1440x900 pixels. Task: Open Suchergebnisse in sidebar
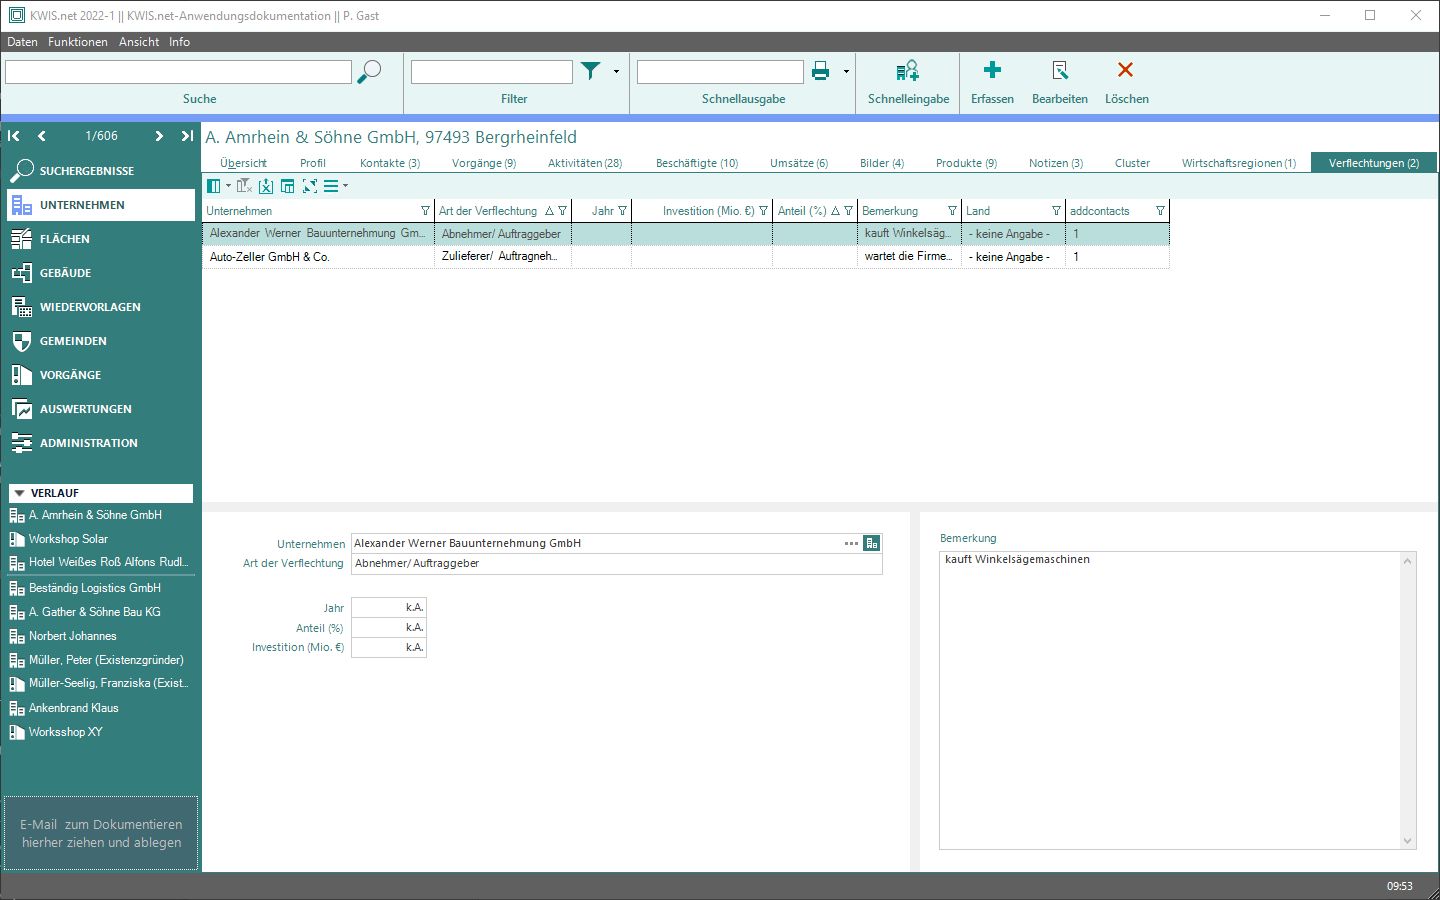100,171
